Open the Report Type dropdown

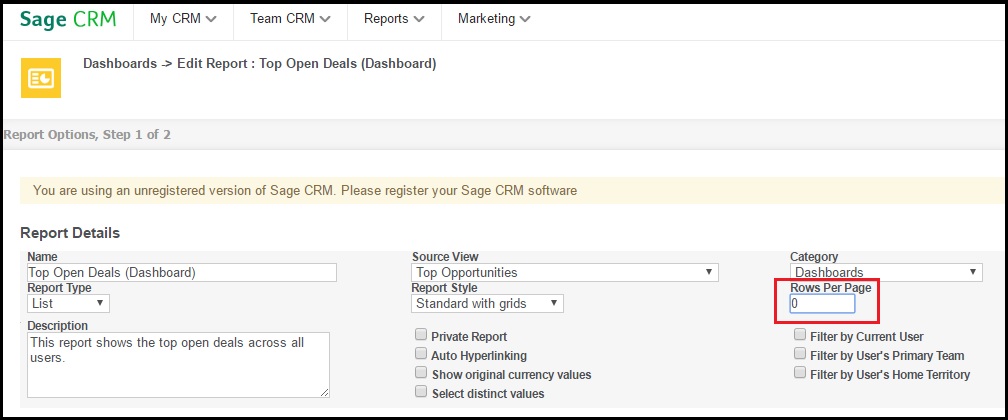tap(68, 303)
